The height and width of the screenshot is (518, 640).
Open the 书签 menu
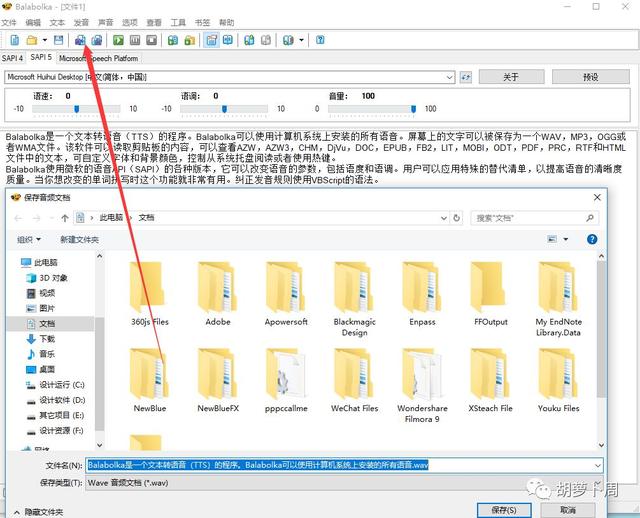pyautogui.click(x=202, y=22)
